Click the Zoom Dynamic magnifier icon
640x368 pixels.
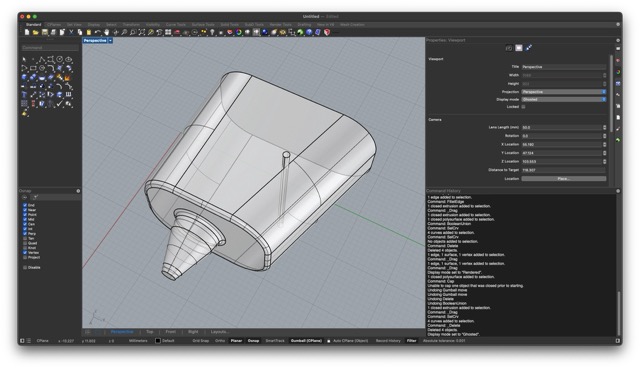124,32
